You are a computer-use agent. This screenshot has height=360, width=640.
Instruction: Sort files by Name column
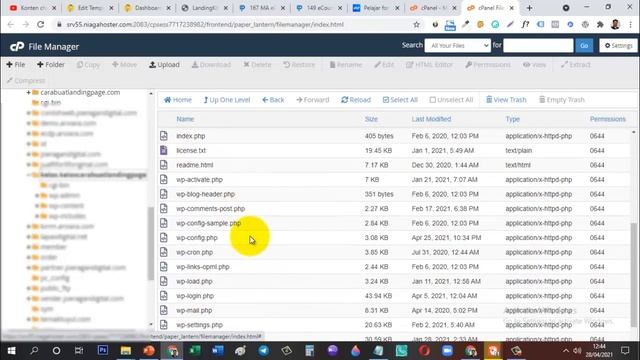tap(185, 119)
